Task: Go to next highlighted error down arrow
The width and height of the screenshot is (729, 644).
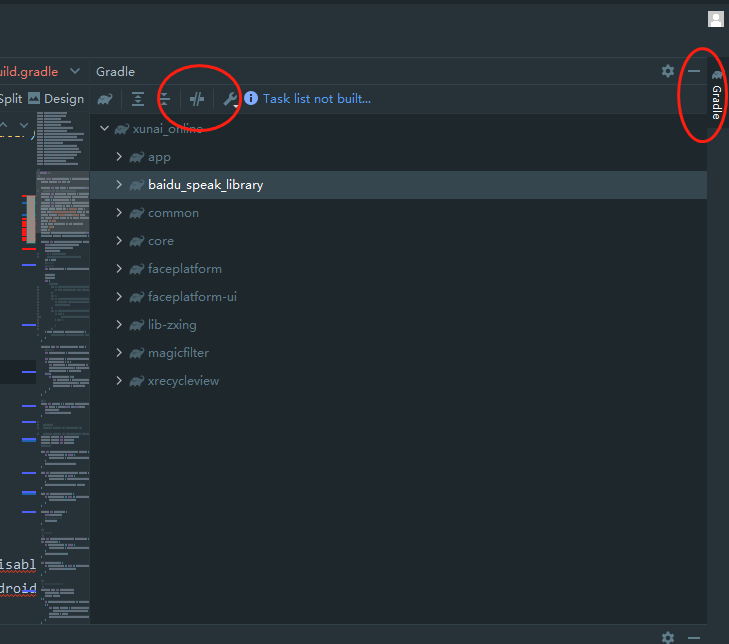Action: coord(24,125)
